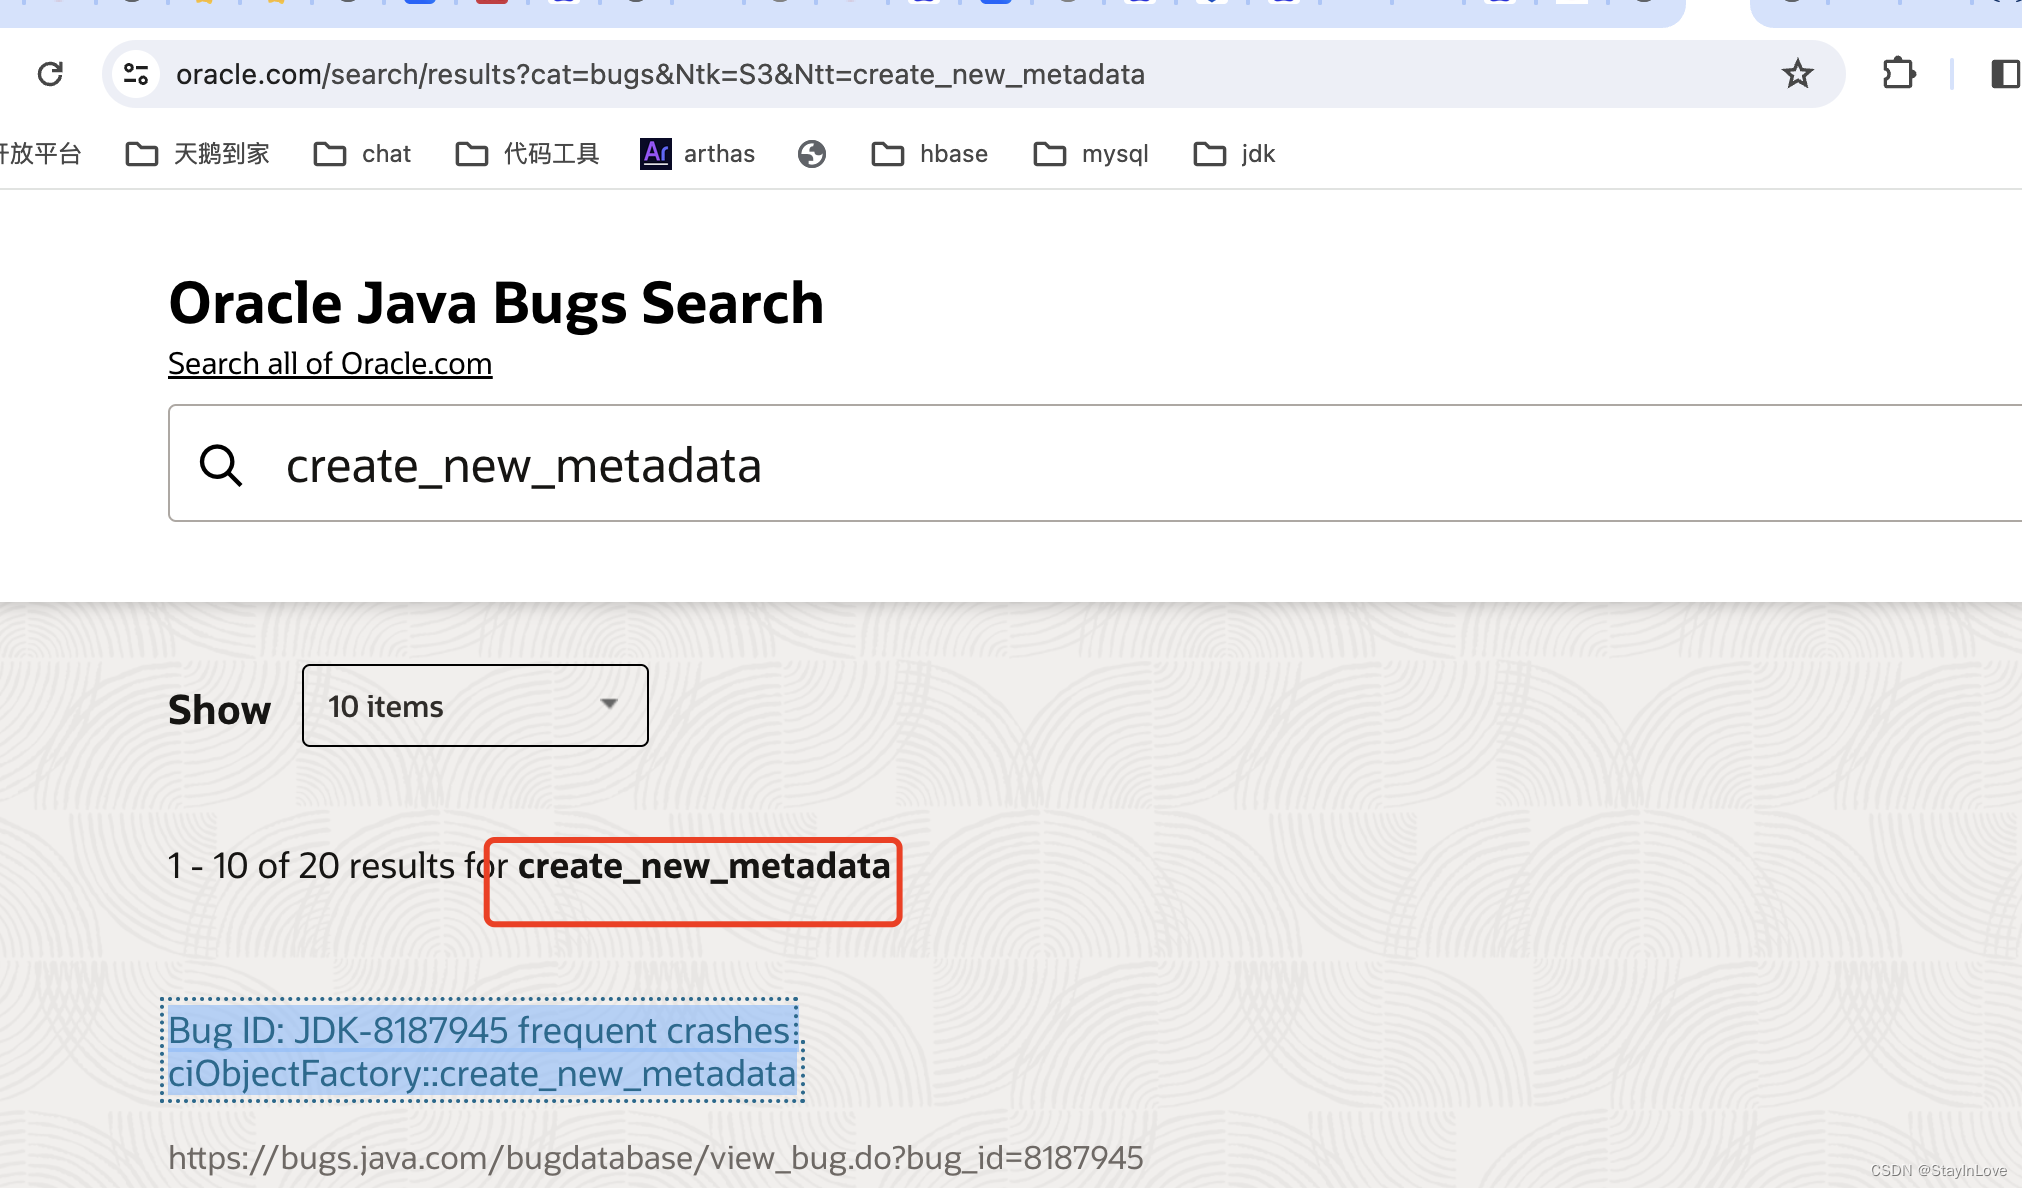Click the browser extensions puzzle icon

(1899, 74)
